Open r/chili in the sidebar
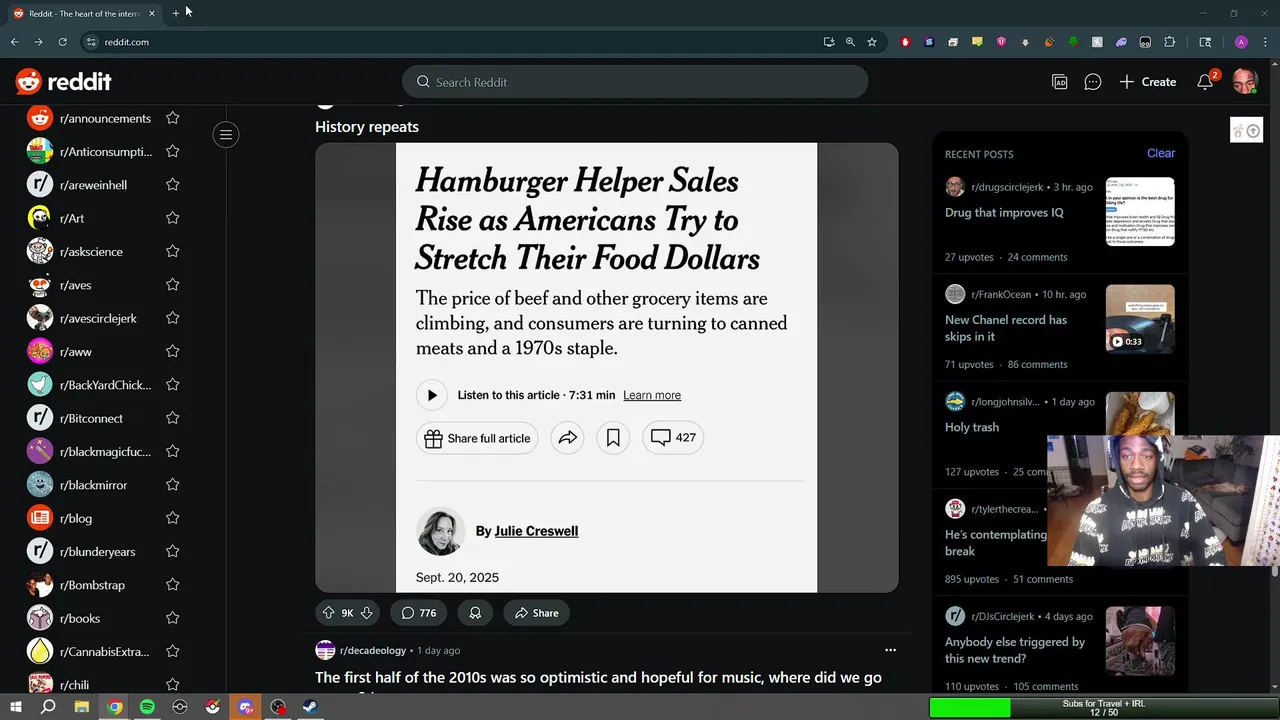The image size is (1280, 720). click(x=74, y=685)
